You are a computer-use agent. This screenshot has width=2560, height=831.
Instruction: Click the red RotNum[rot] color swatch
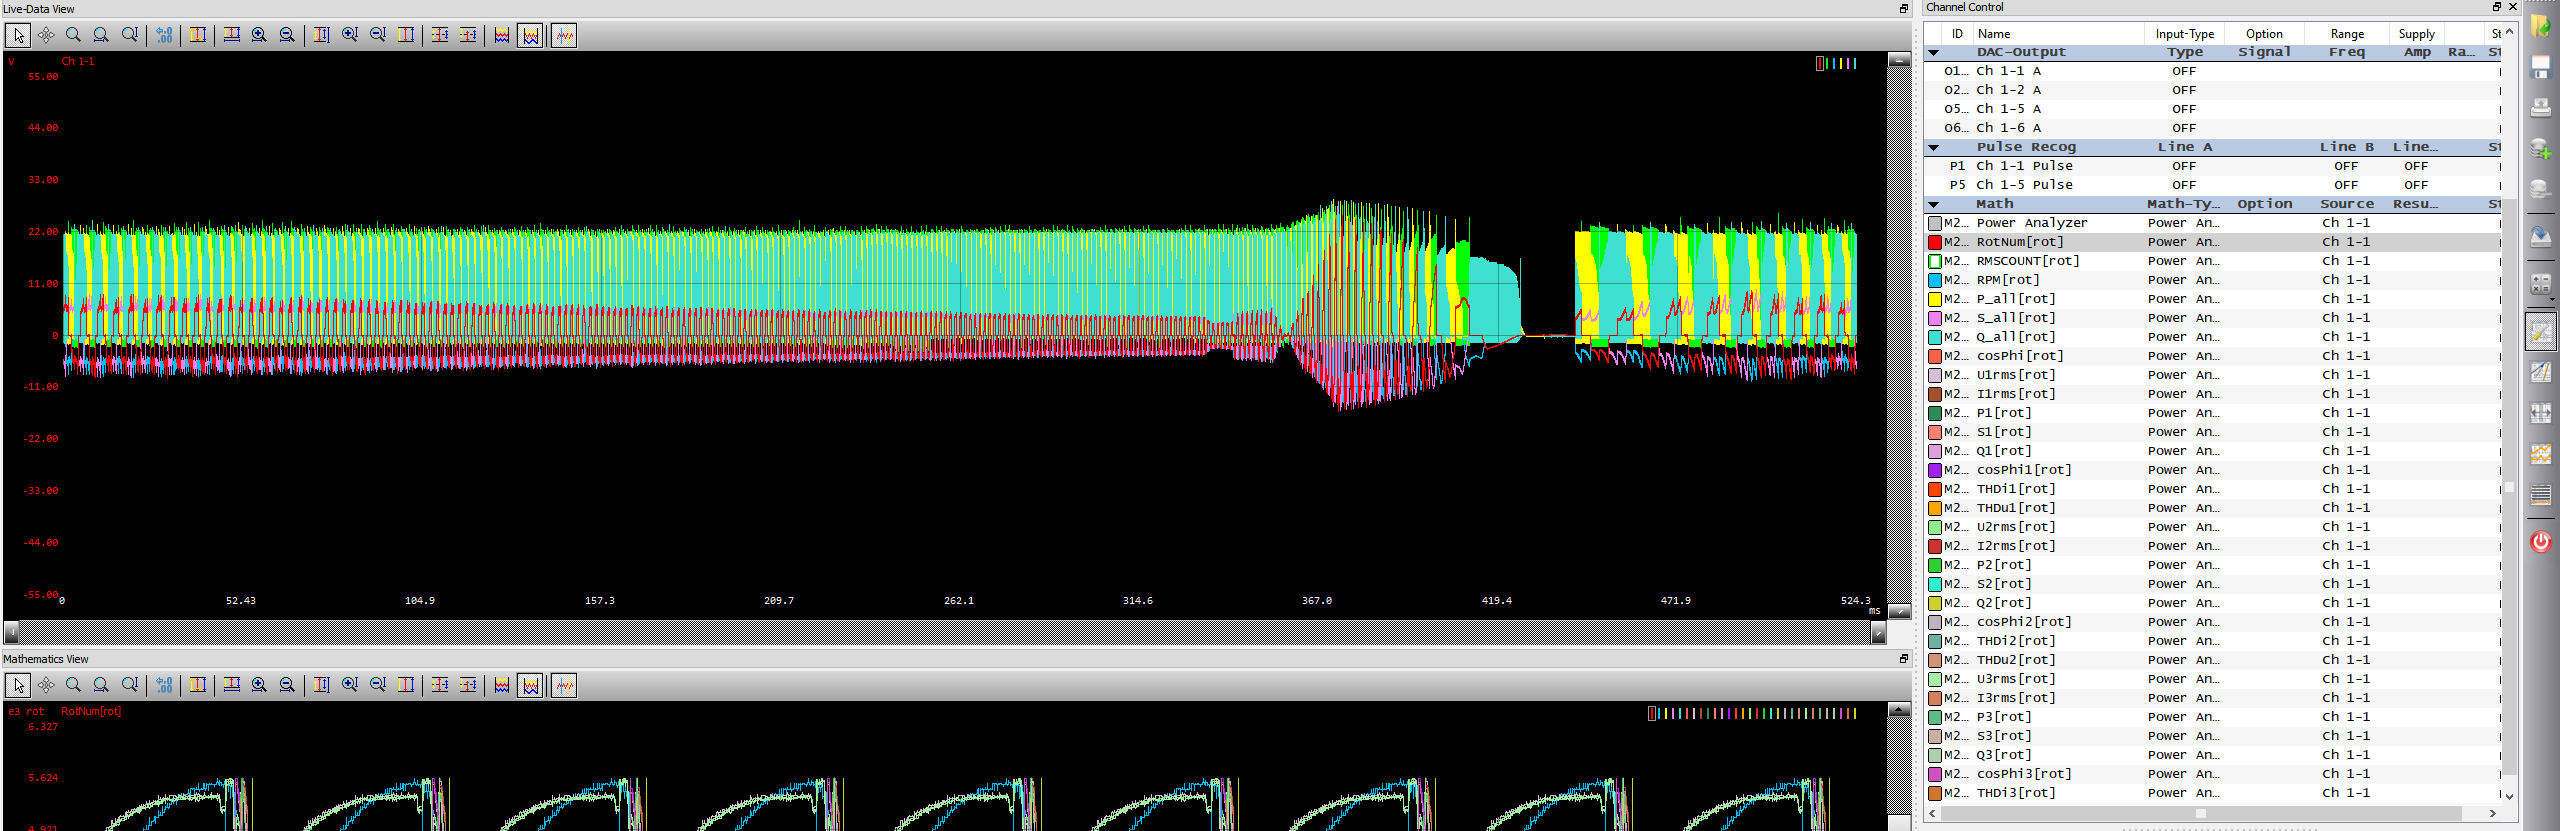1935,242
